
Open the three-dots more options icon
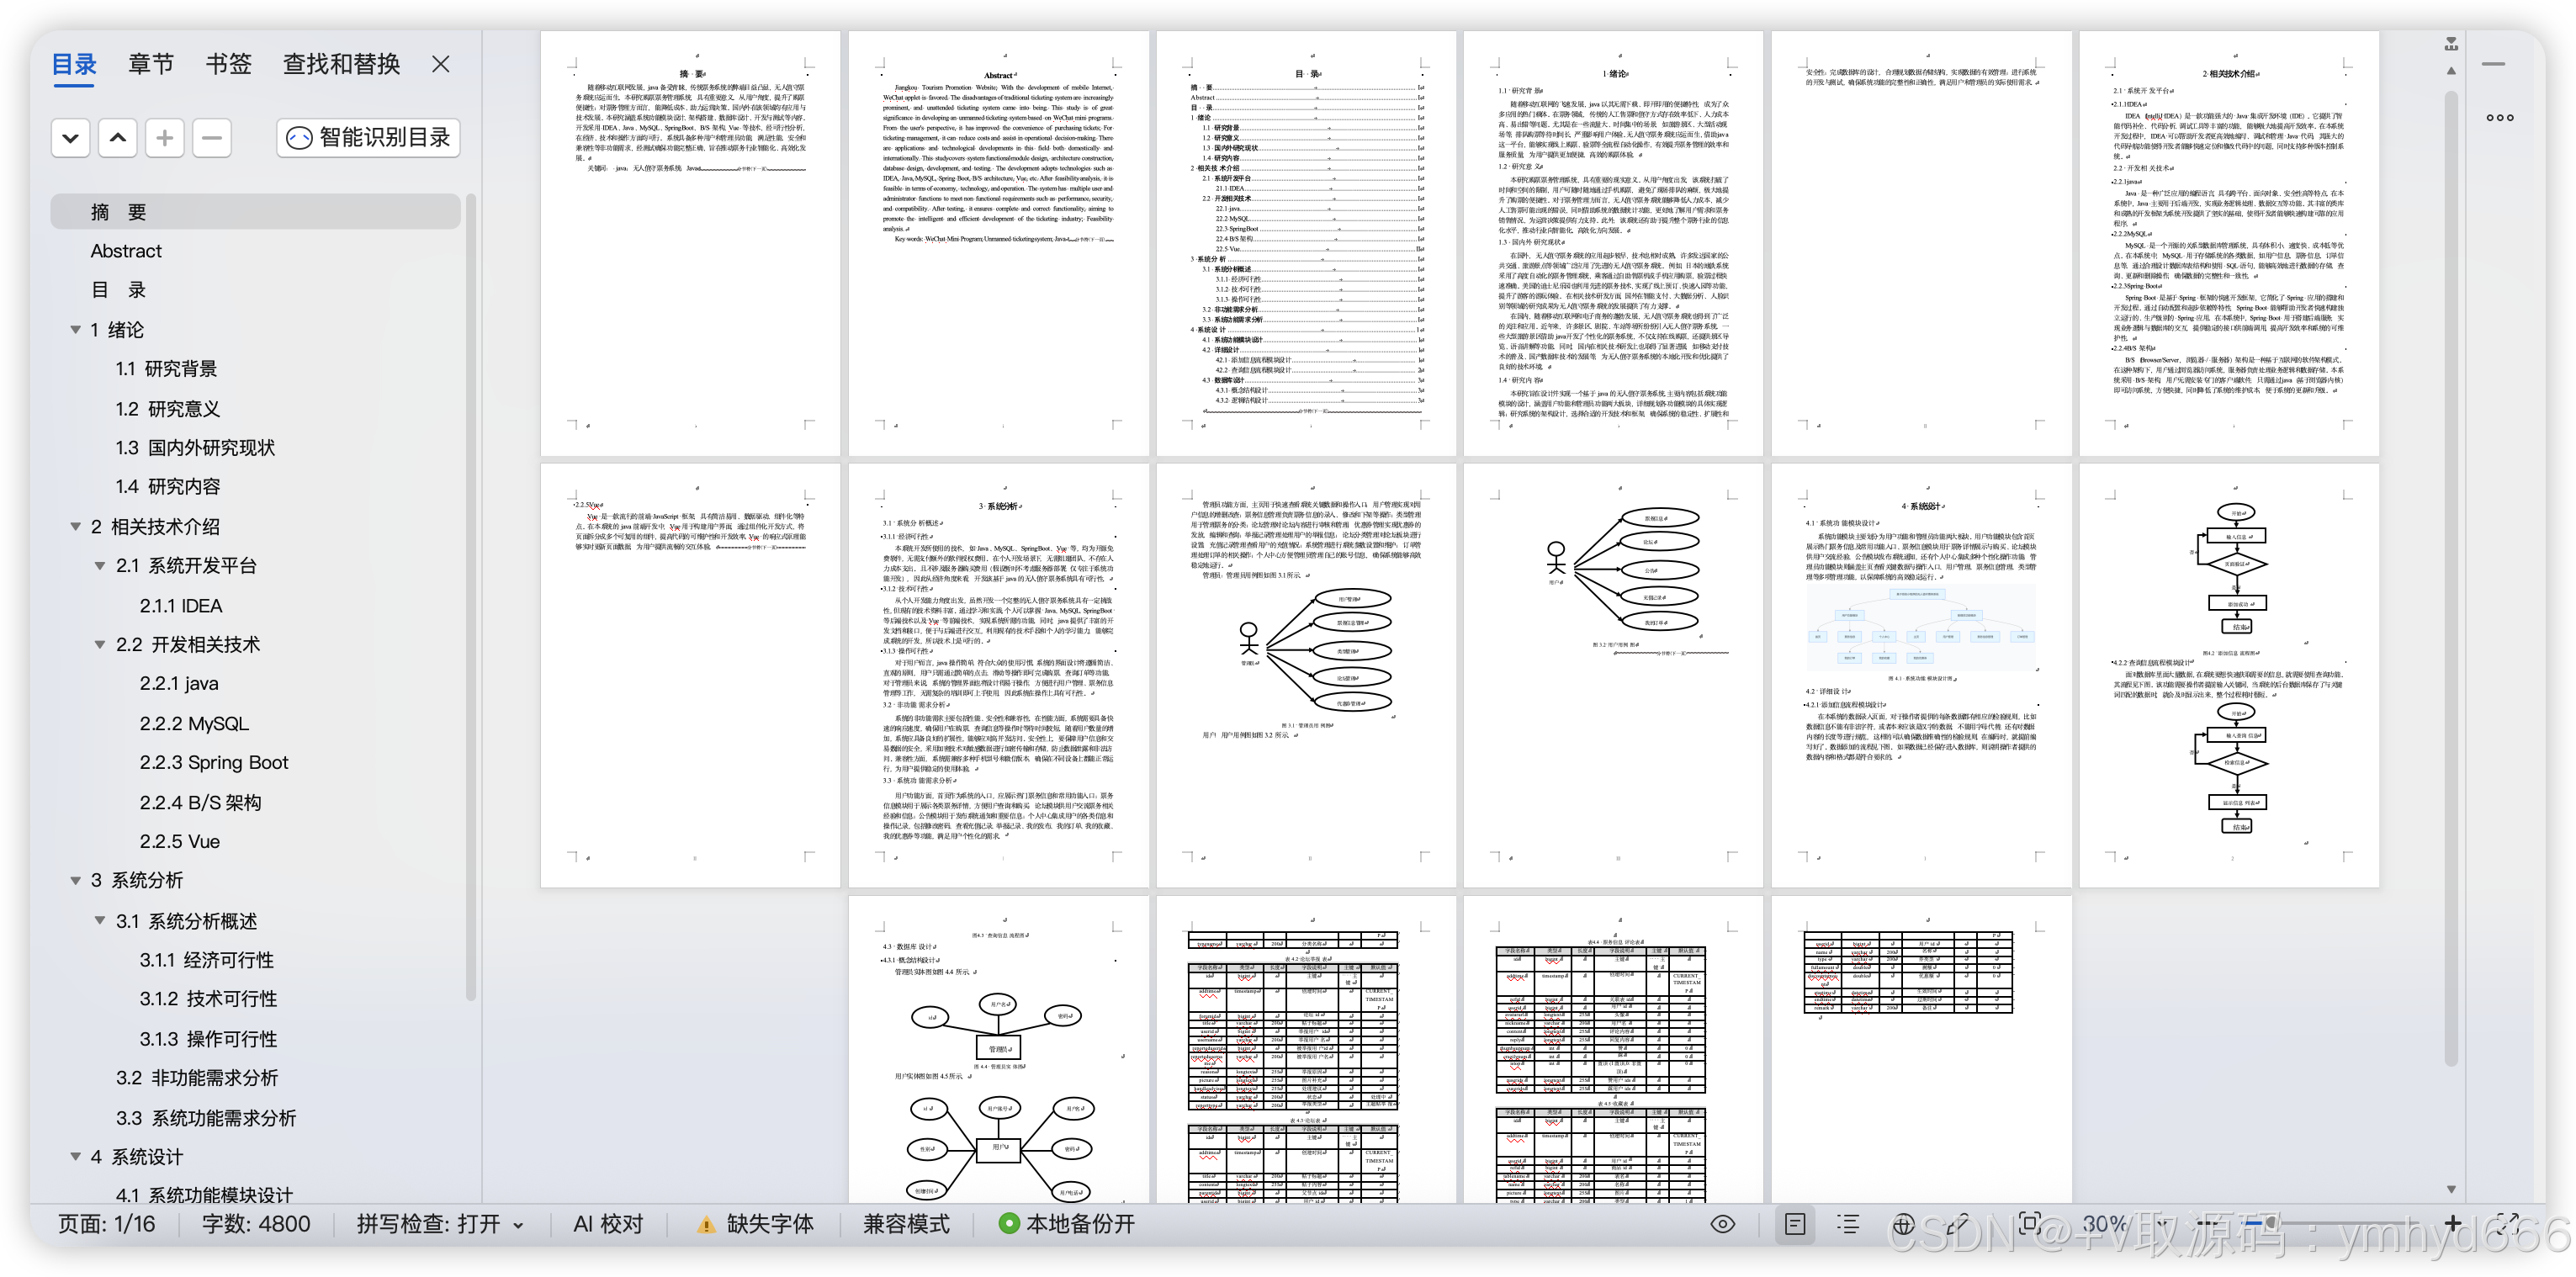pyautogui.click(x=2499, y=118)
